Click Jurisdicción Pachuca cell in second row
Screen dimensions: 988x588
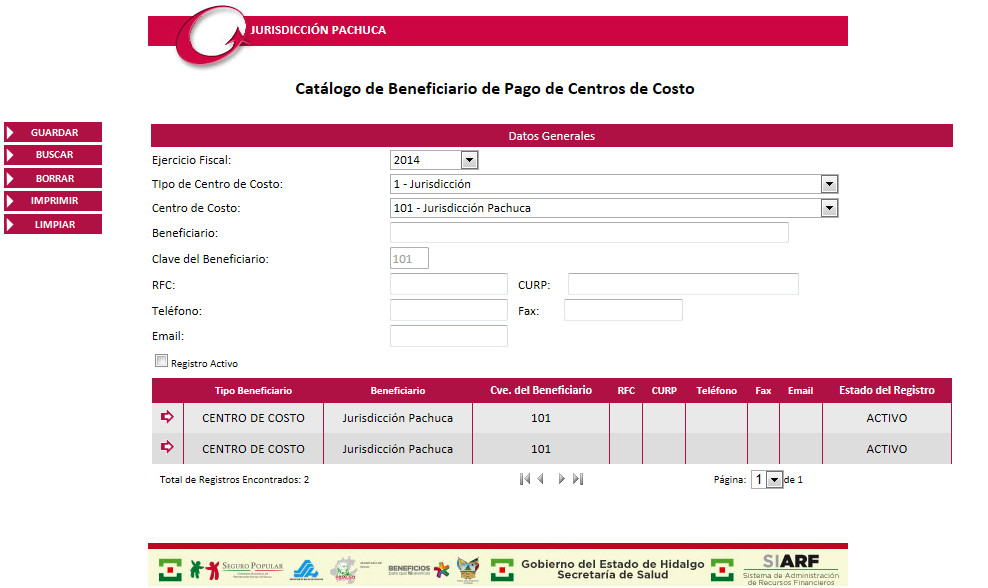(x=398, y=449)
